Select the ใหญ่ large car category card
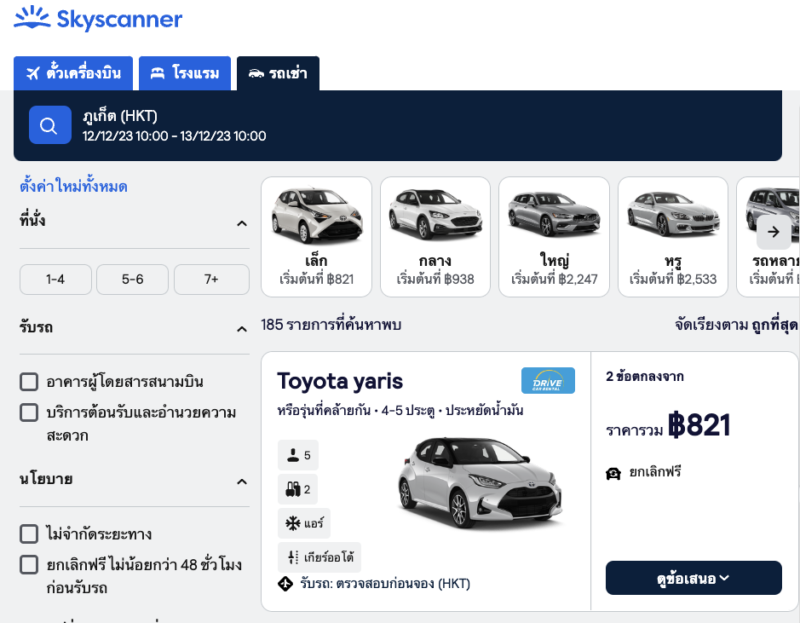 pos(554,237)
